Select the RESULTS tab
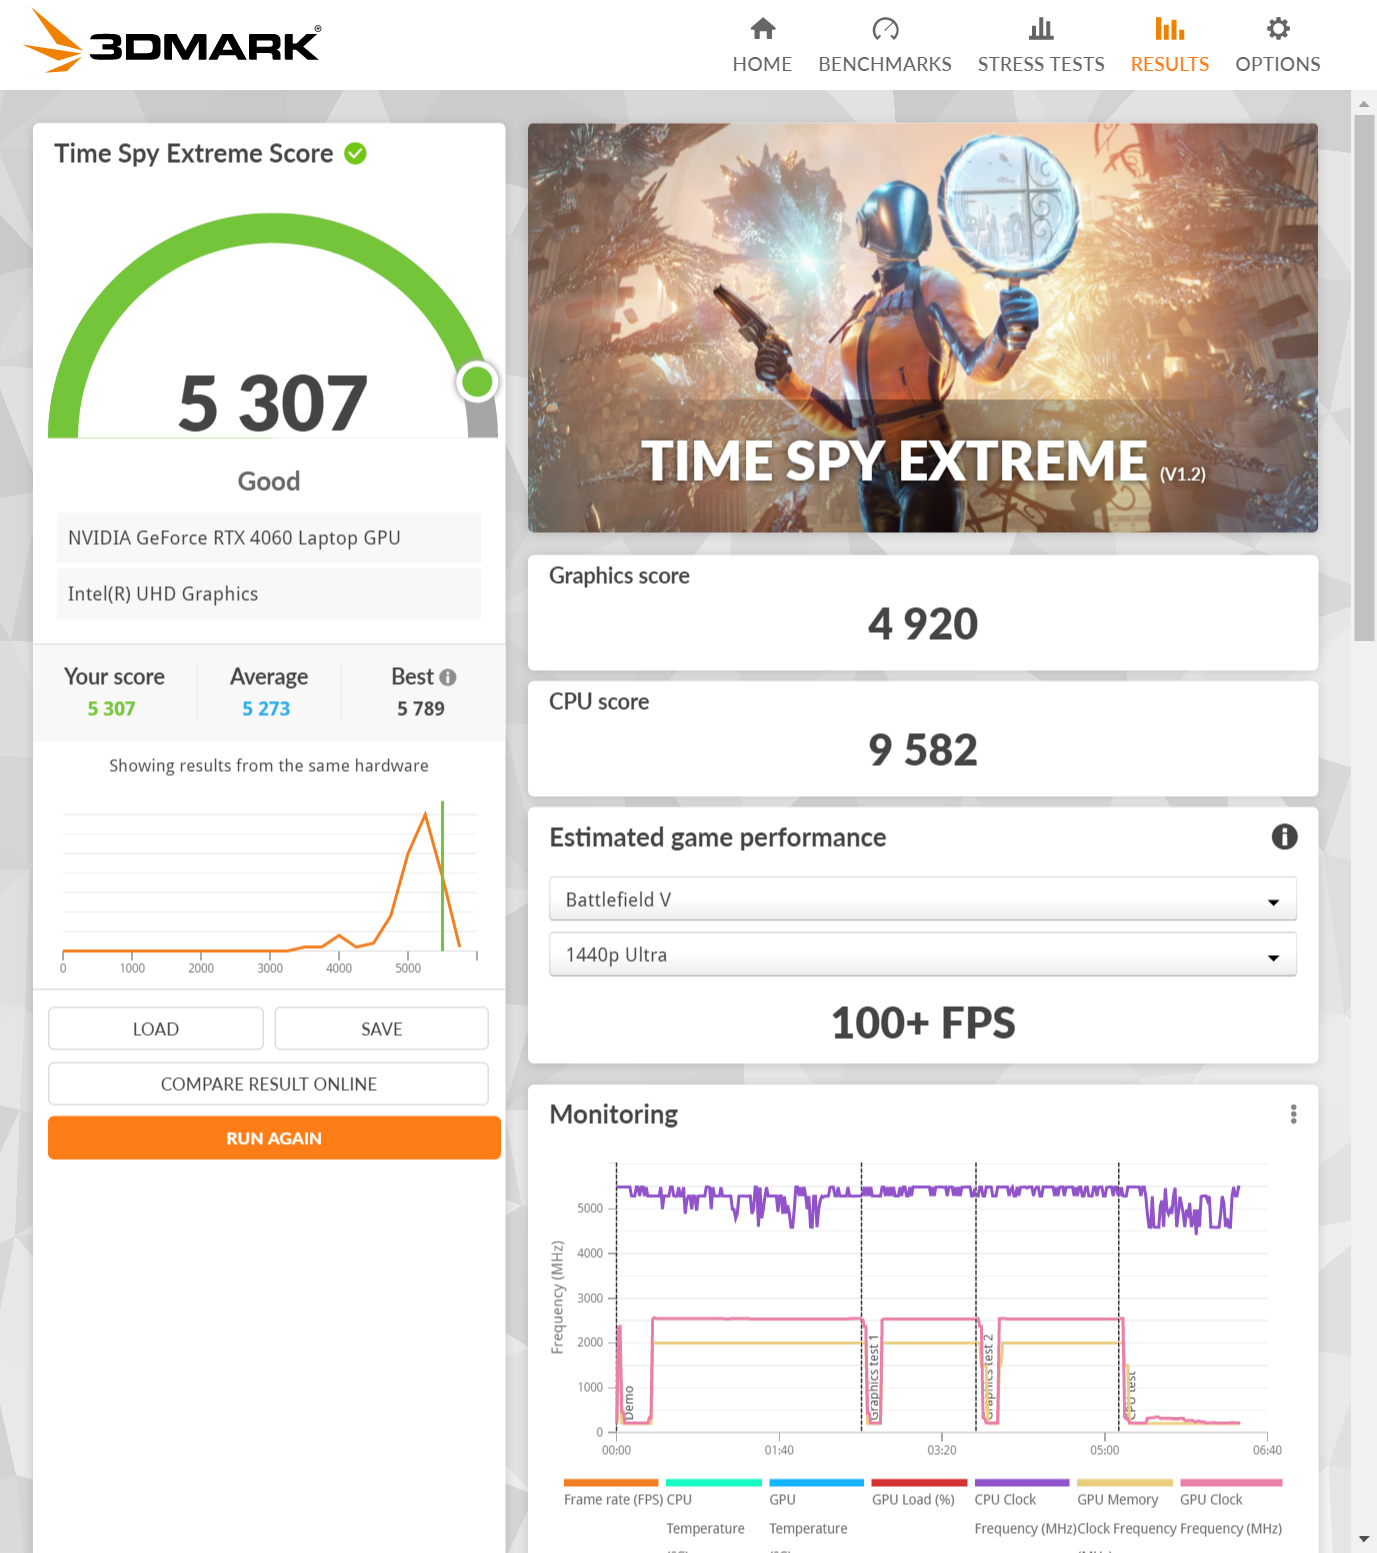Image resolution: width=1377 pixels, height=1553 pixels. coord(1169,45)
